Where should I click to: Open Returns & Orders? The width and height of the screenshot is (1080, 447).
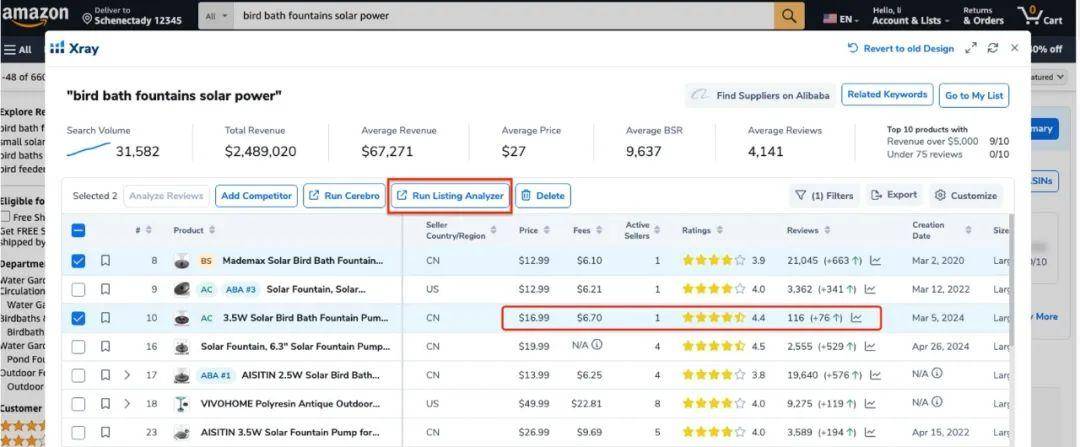[x=983, y=16]
